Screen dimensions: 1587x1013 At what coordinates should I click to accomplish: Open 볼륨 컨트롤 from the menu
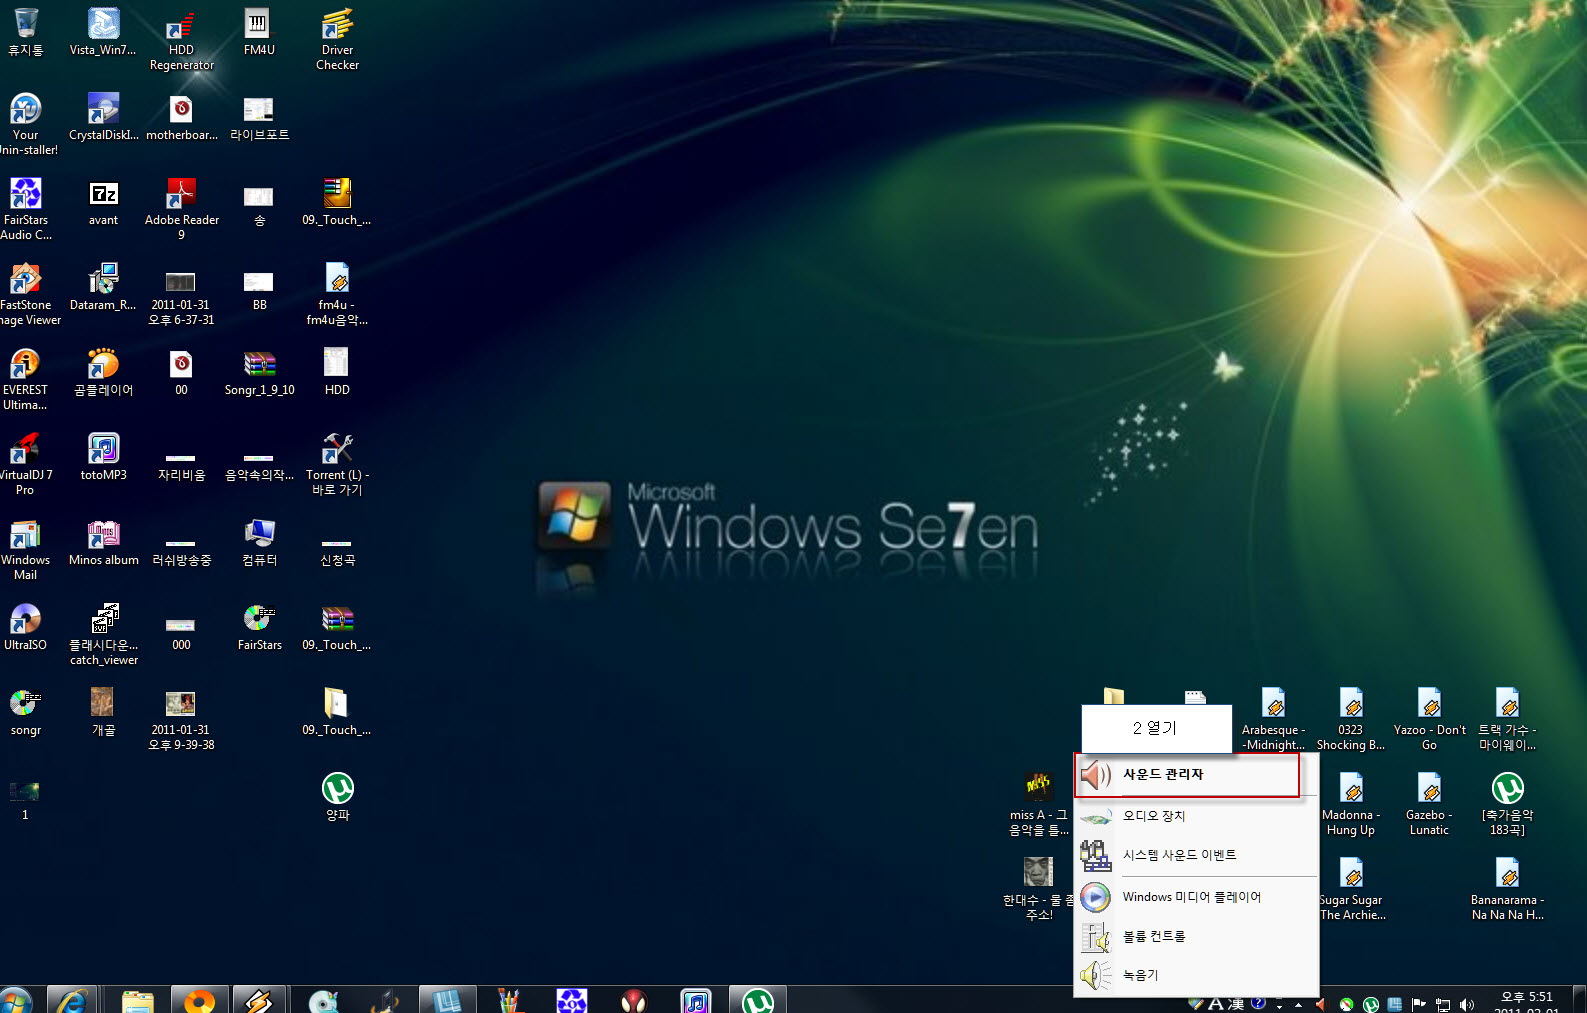[1195, 936]
